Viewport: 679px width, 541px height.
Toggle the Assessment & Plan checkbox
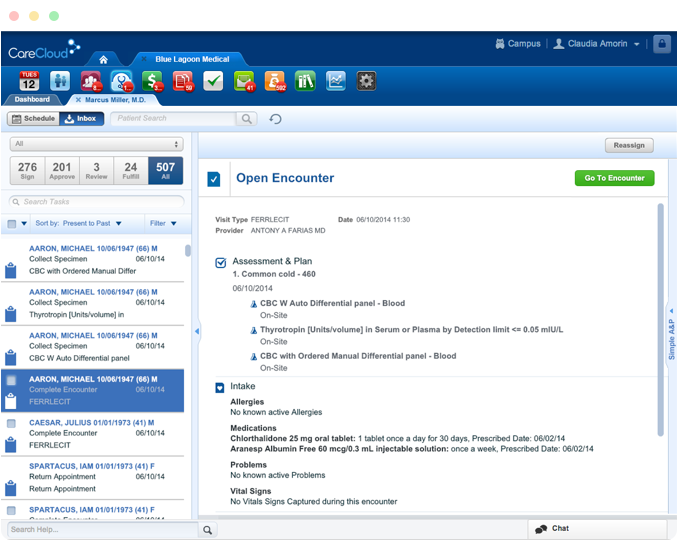pyautogui.click(x=221, y=262)
